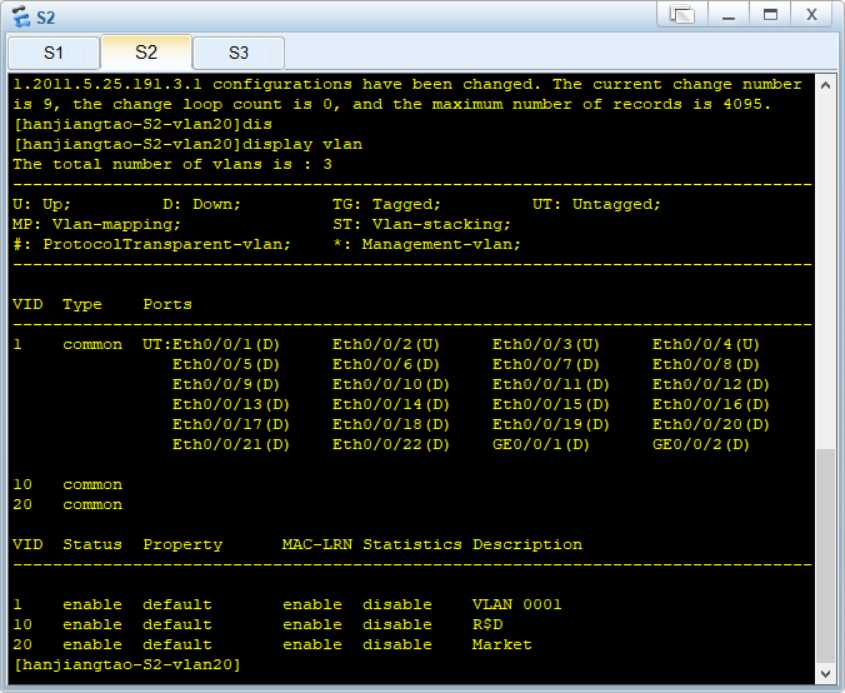Click description 'Market' for VLAN 20
The height and width of the screenshot is (693, 845).
(x=502, y=645)
